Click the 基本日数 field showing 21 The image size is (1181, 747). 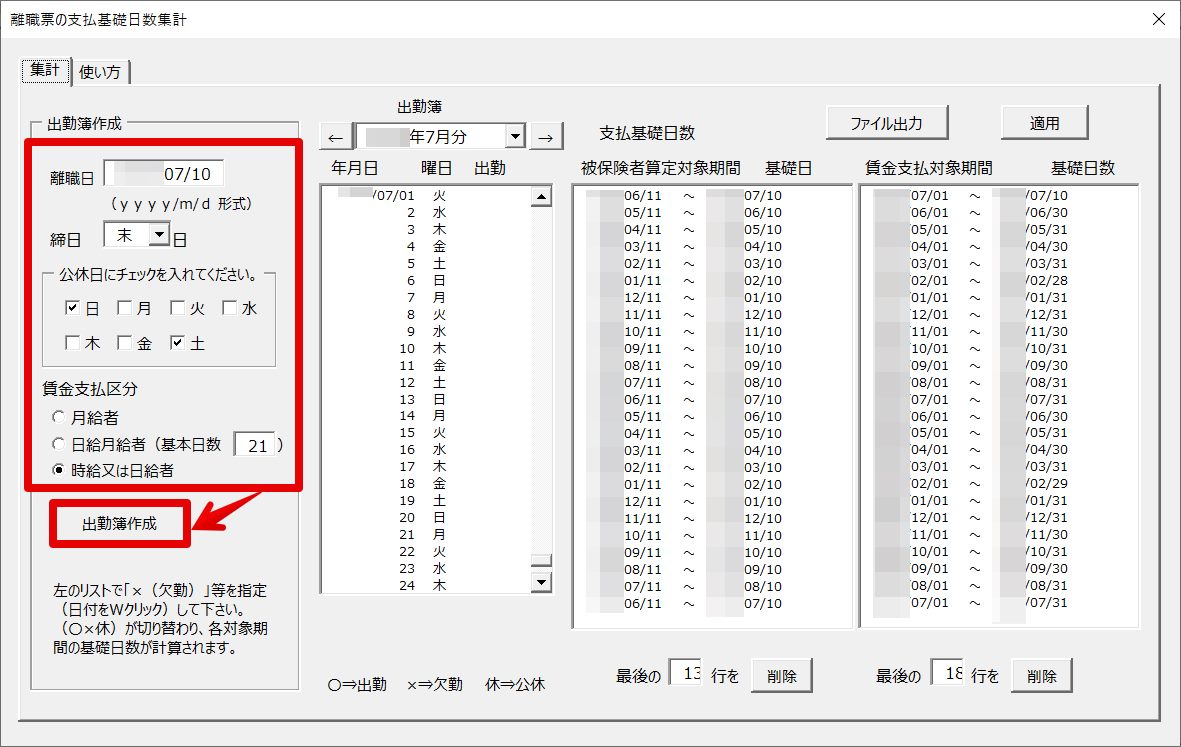coord(256,445)
